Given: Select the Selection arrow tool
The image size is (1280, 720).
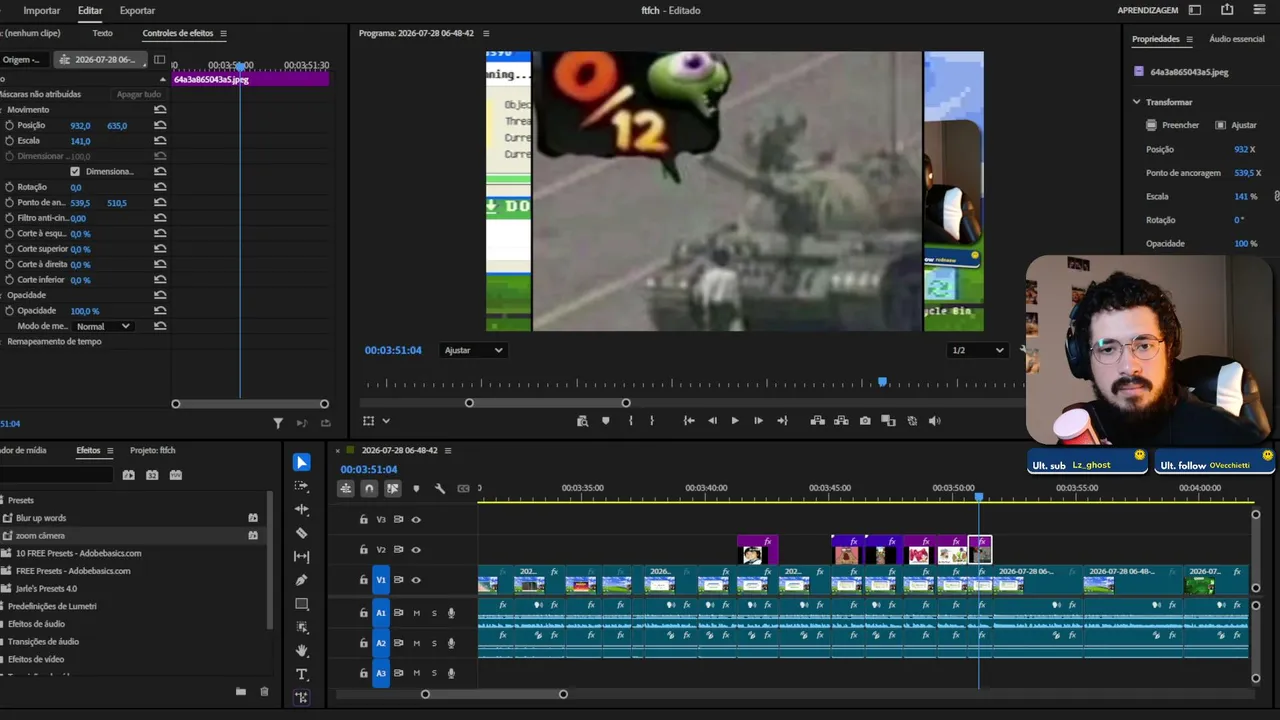Looking at the screenshot, I should pyautogui.click(x=301, y=462).
